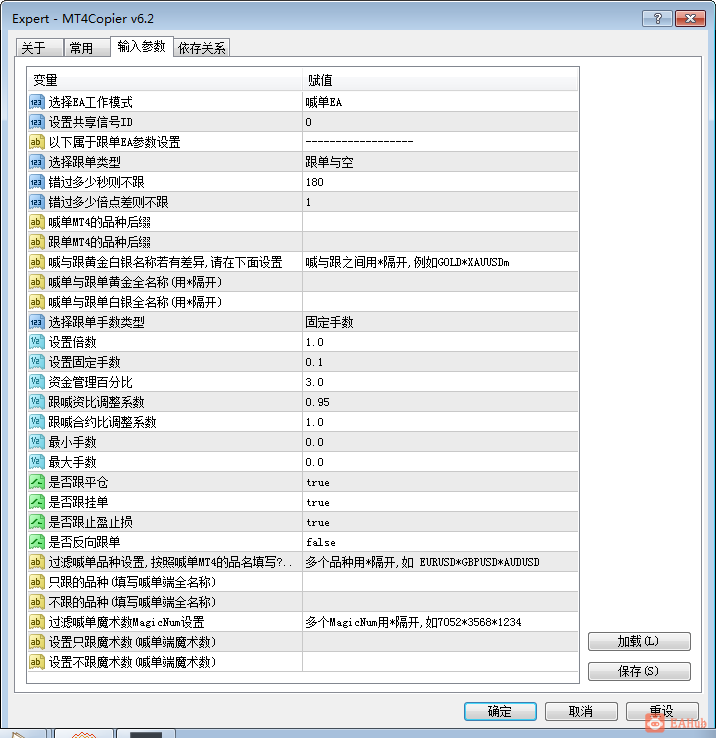Click the double icon beside 最小手数

[x=37, y=442]
